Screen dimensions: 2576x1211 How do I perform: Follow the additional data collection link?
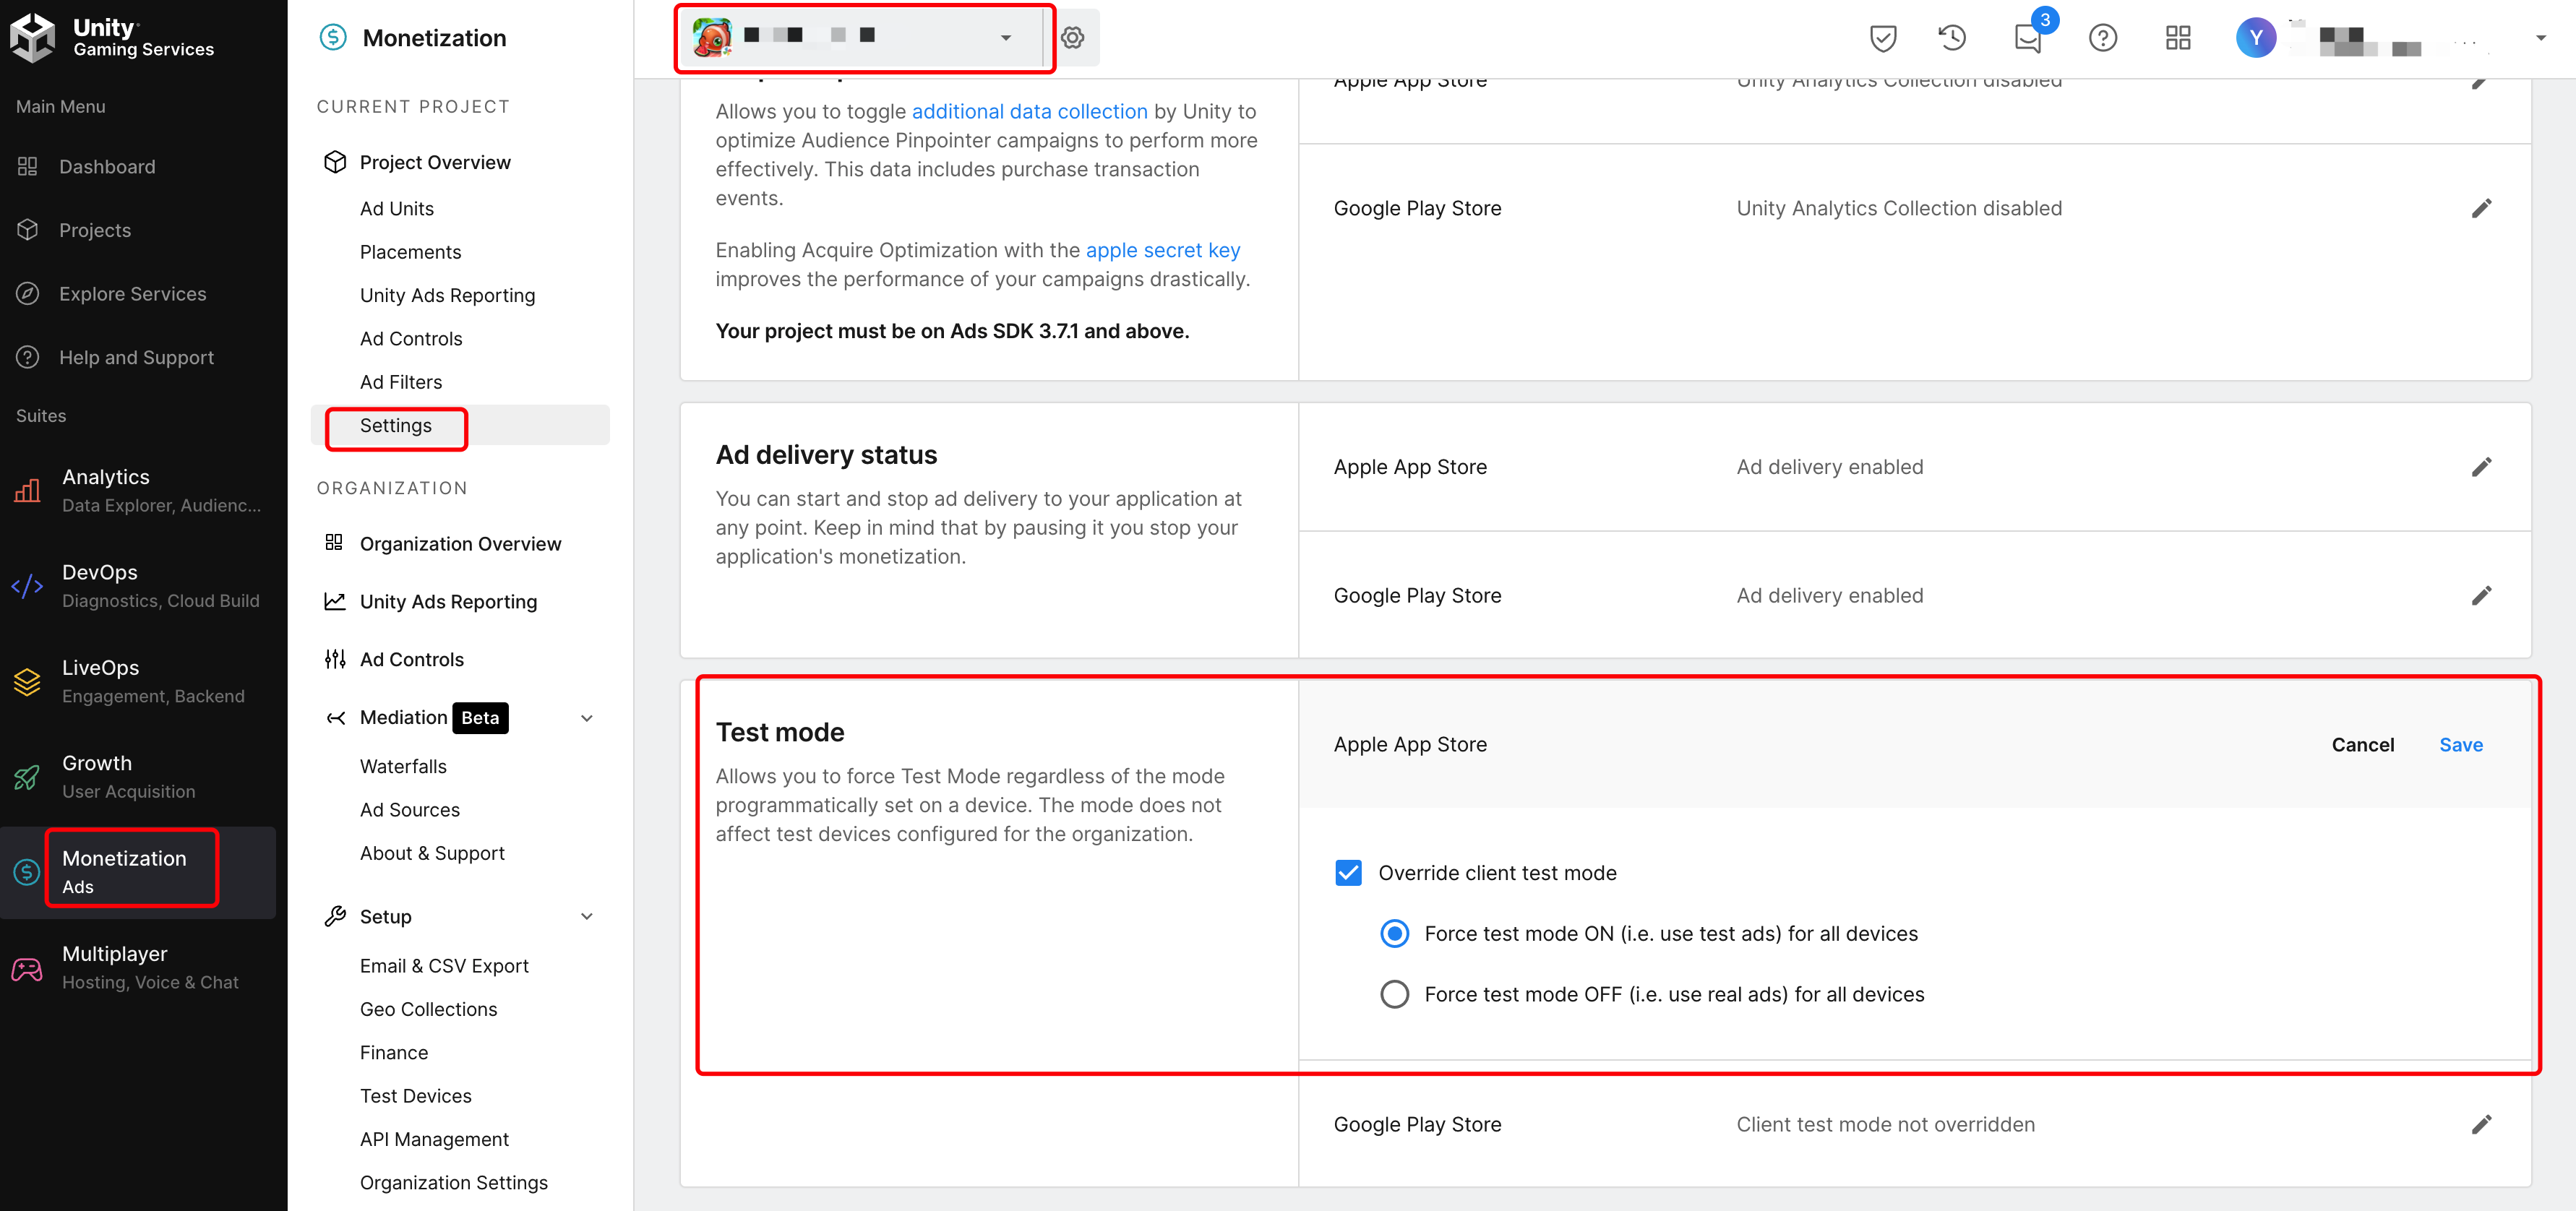pos(1029,112)
